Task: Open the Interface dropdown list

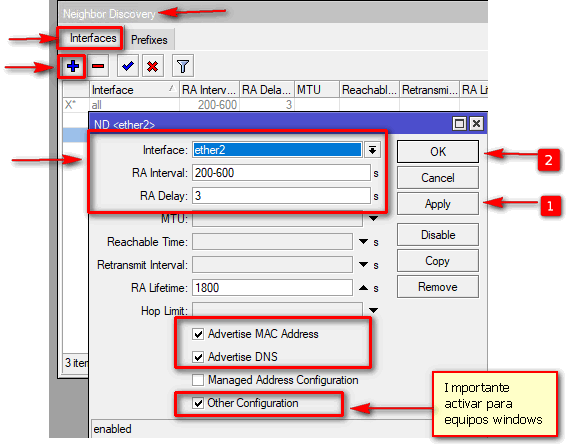Action: [x=372, y=150]
